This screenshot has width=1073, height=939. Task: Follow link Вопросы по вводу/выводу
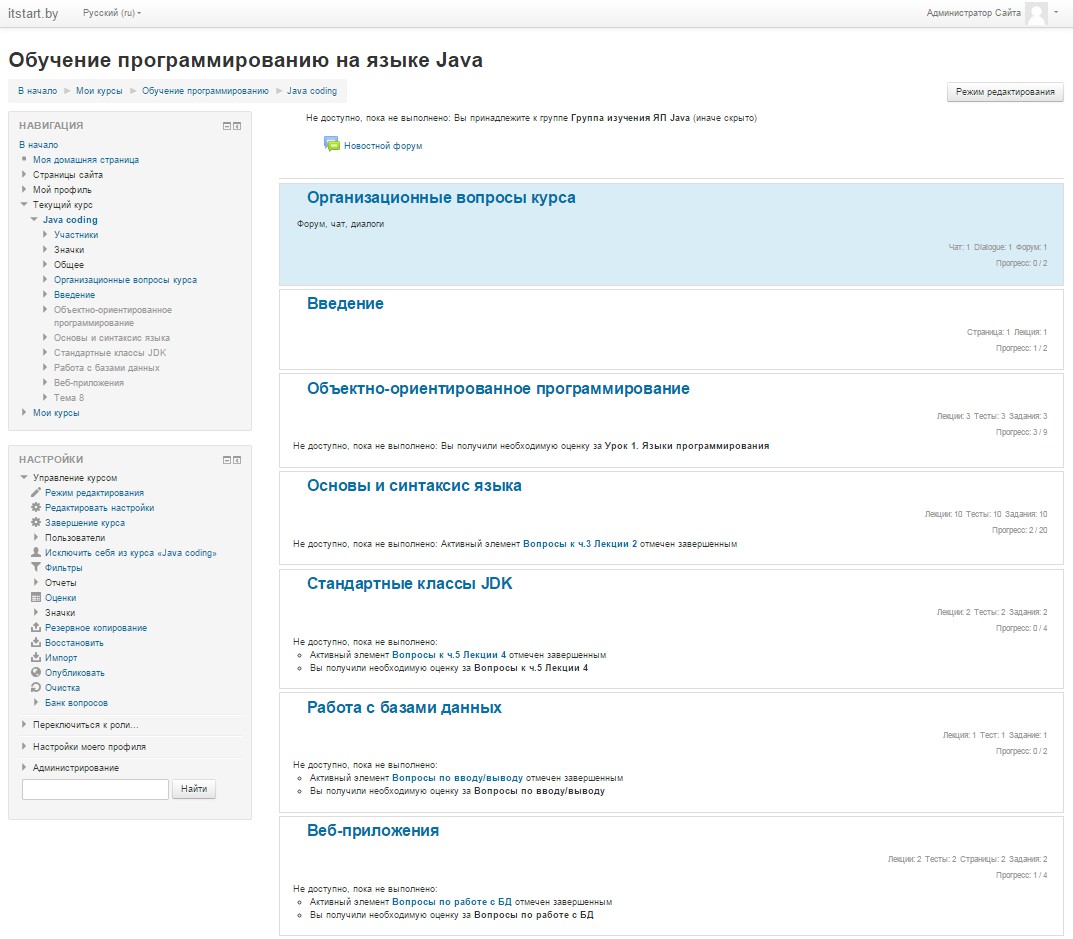pos(457,778)
